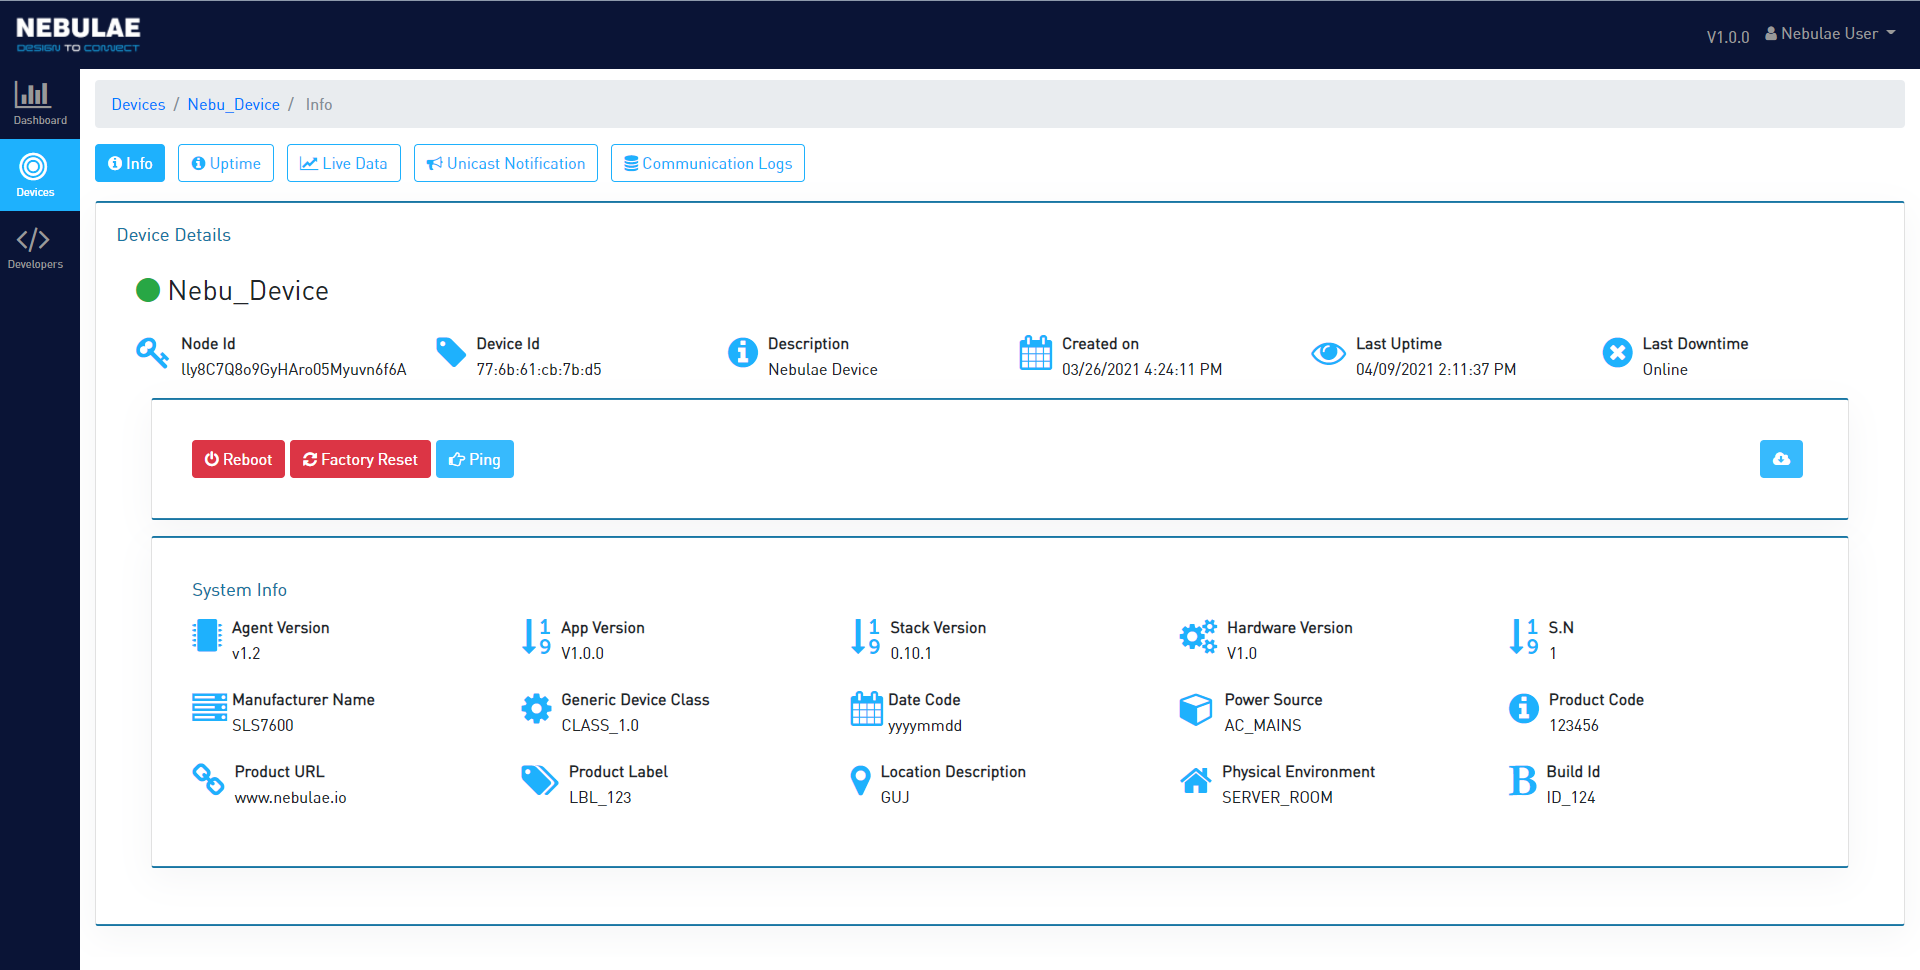Image resolution: width=1920 pixels, height=970 pixels.
Task: Click the Factory Reset button
Action: (x=360, y=459)
